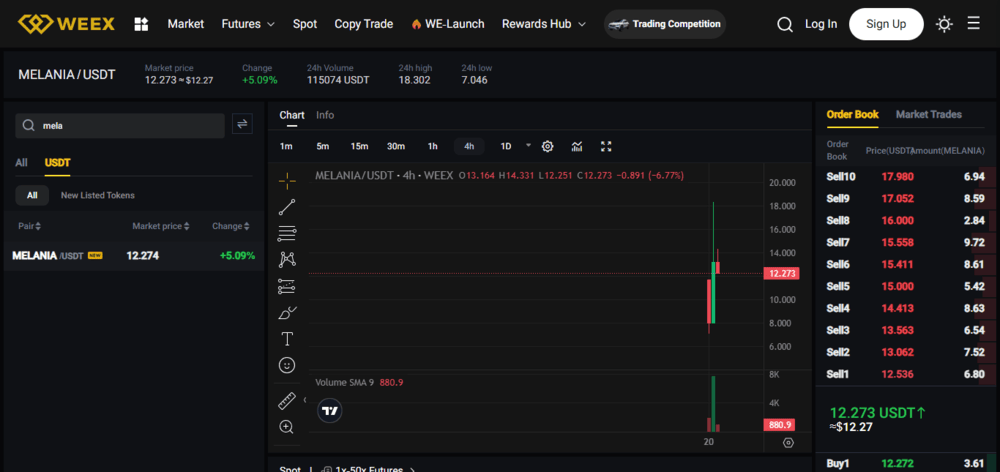Set chart interval to 5m
The width and height of the screenshot is (1000, 472).
tap(323, 146)
